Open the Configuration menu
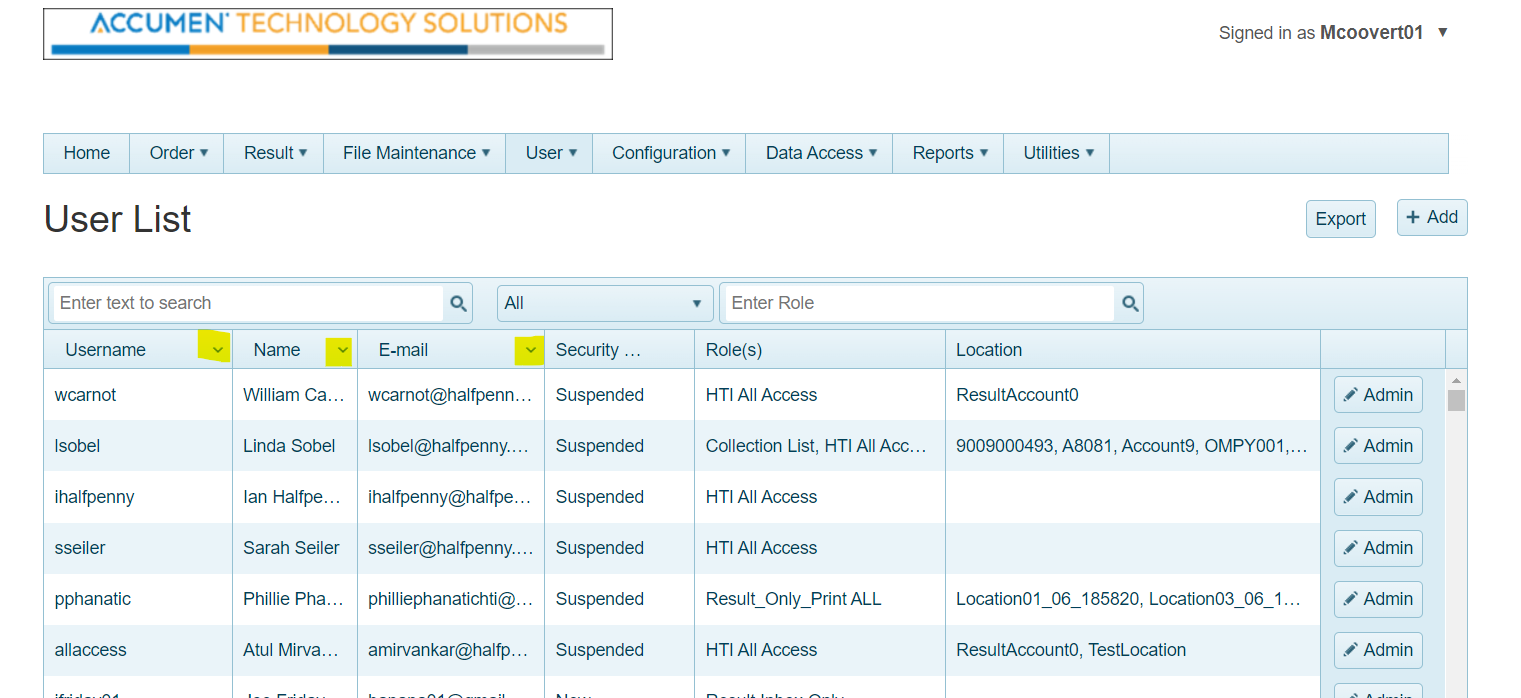The image size is (1521, 698). click(670, 153)
